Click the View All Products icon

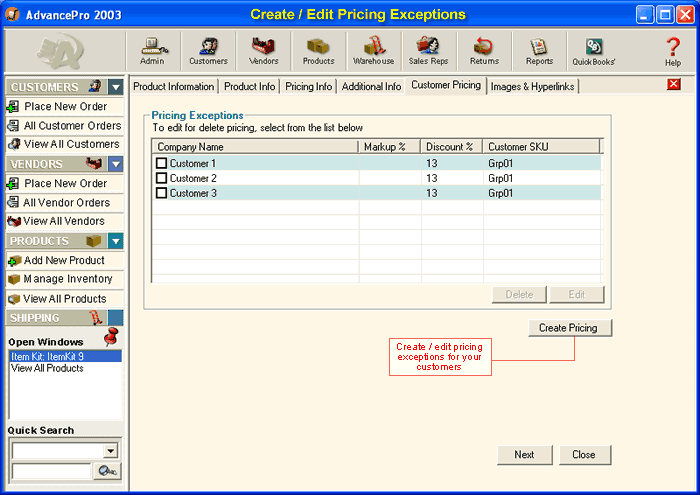click(x=14, y=299)
